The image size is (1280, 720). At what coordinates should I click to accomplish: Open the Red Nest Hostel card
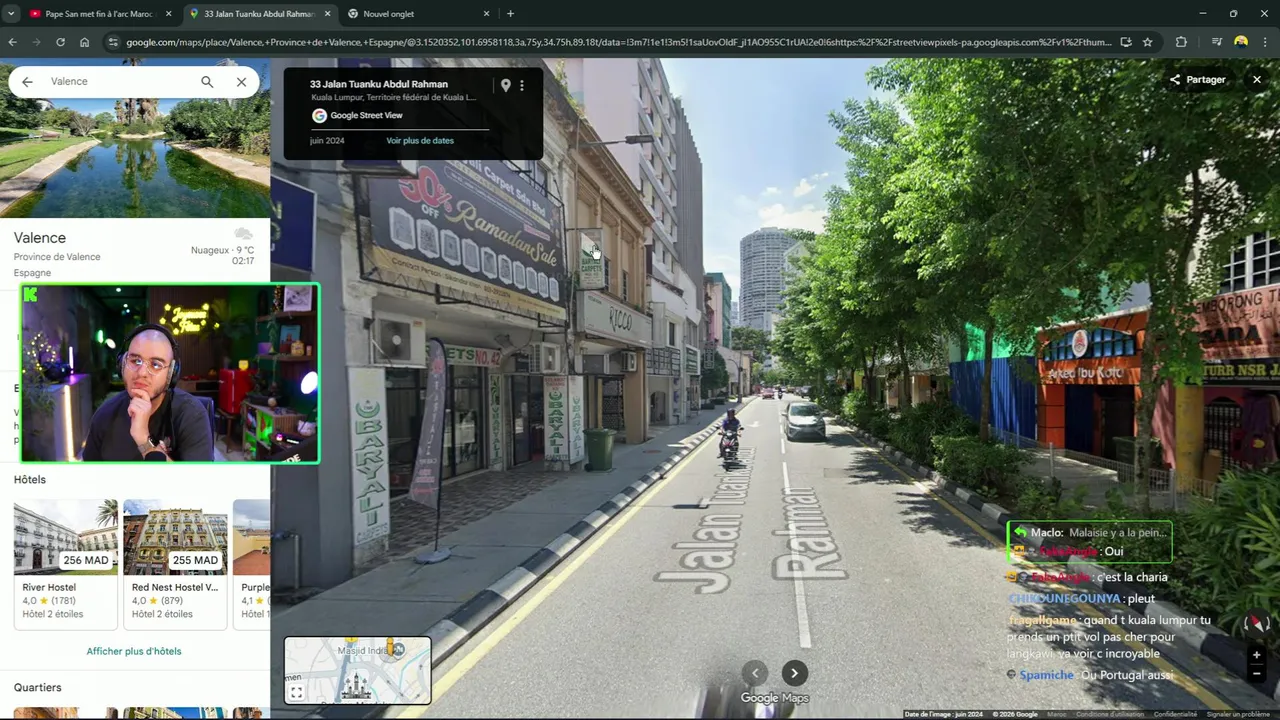175,564
